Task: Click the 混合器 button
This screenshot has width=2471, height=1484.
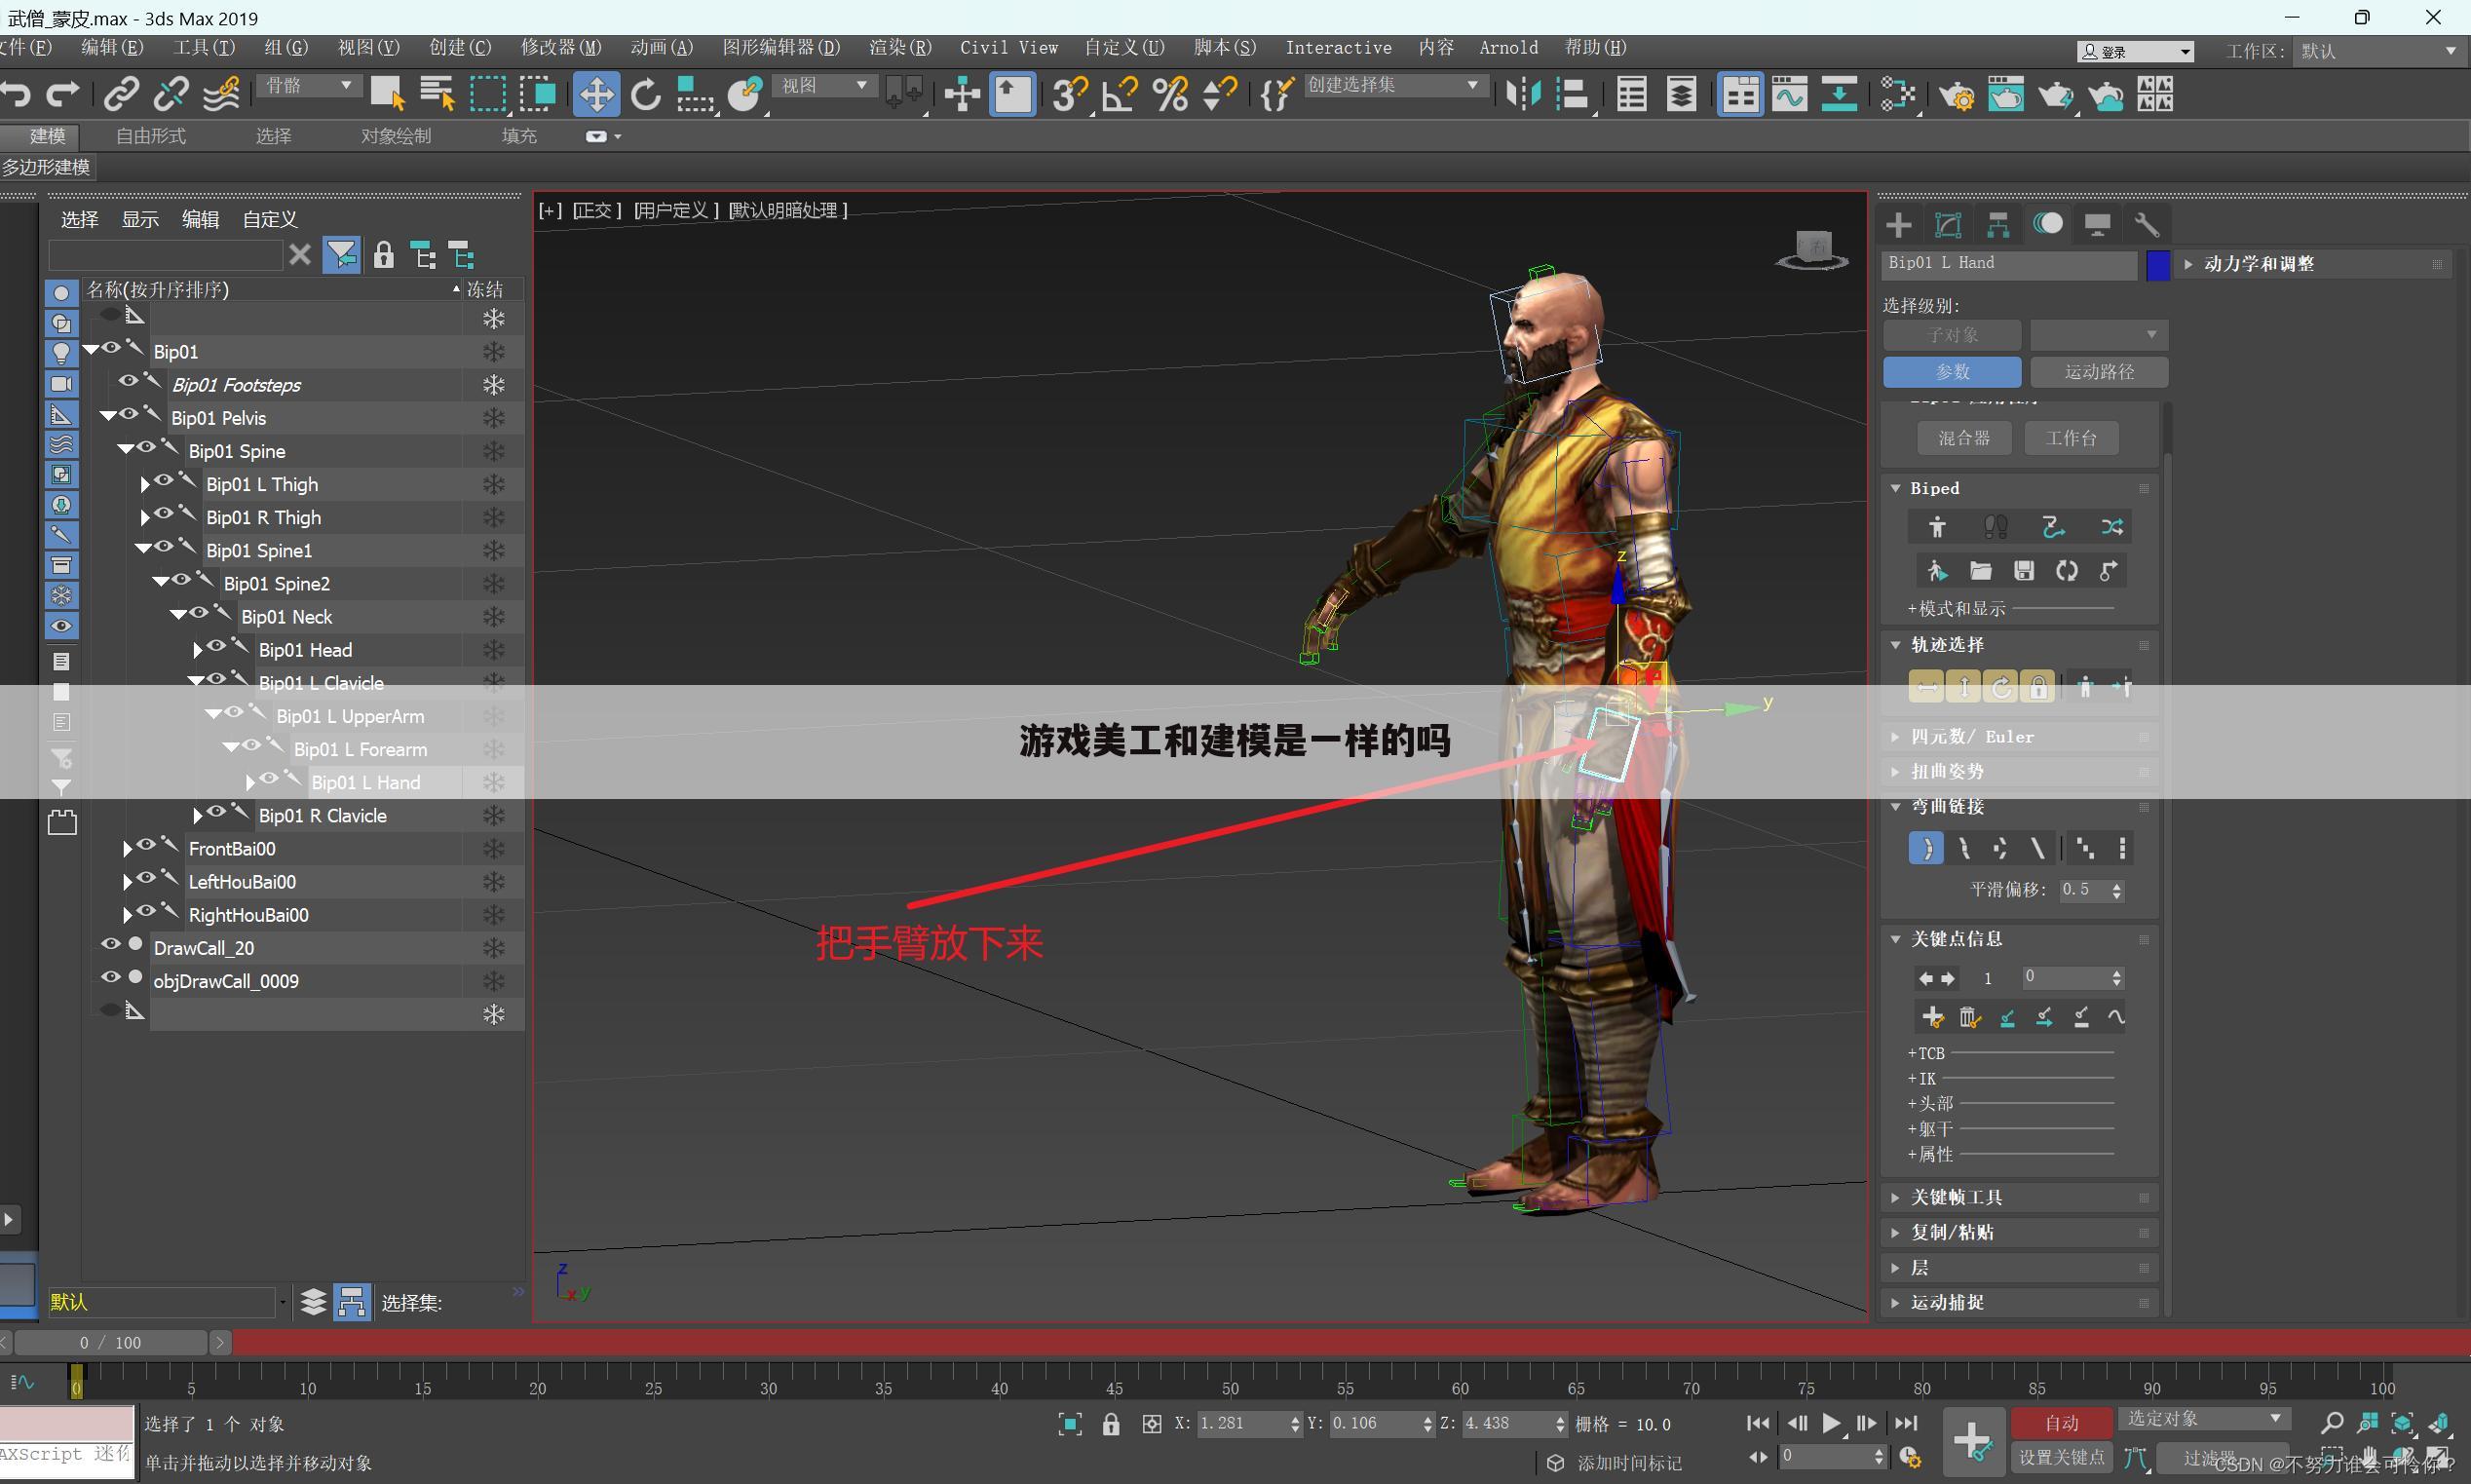Action: tap(1964, 438)
